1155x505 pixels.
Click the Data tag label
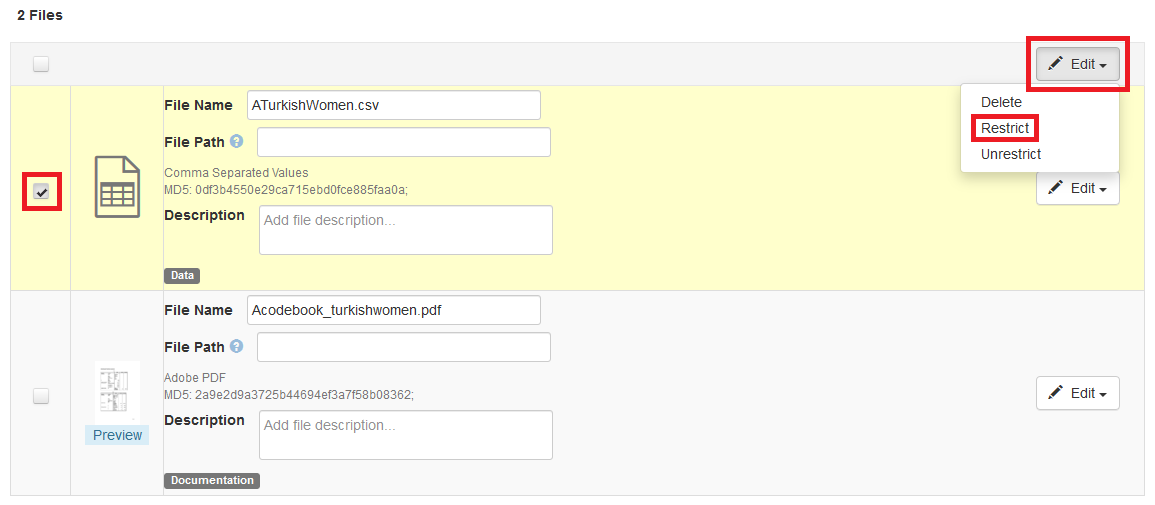(182, 276)
